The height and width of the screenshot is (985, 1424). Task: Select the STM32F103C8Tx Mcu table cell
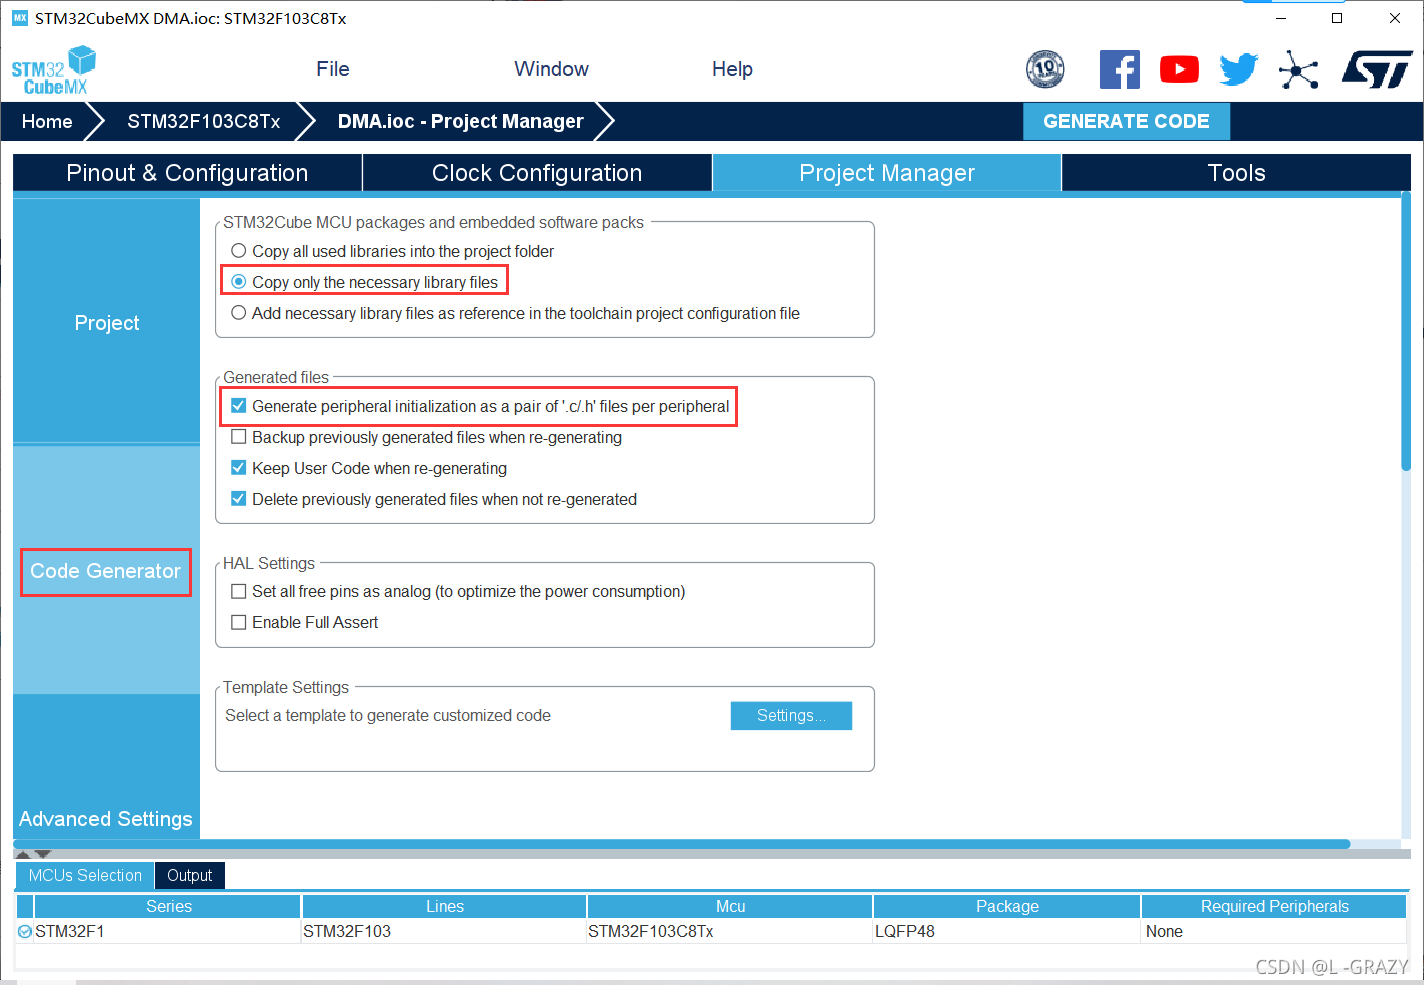coord(730,931)
